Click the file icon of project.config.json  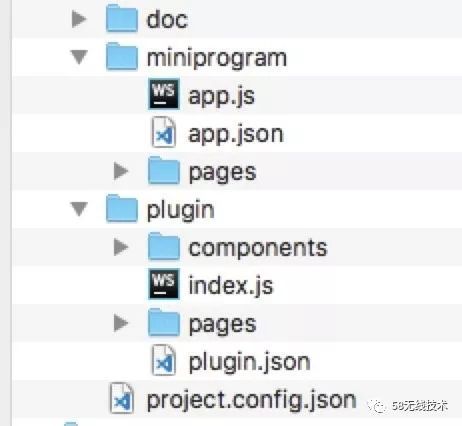pyautogui.click(x=122, y=398)
